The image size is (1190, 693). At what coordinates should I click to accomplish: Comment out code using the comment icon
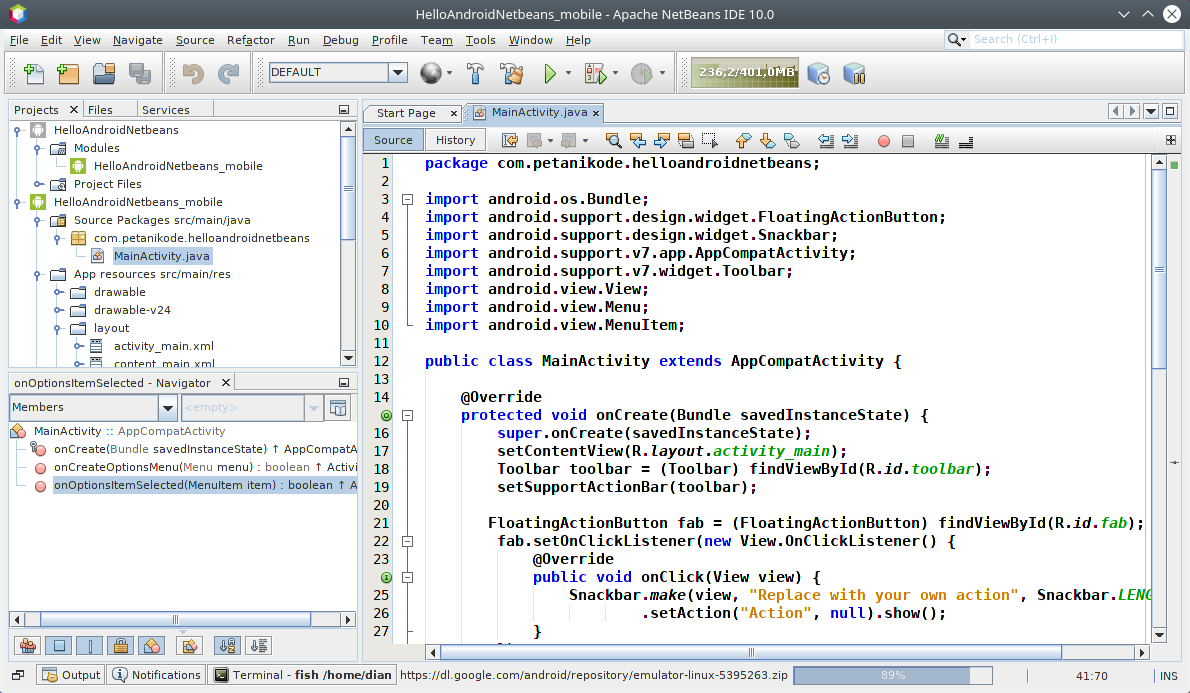[x=941, y=141]
